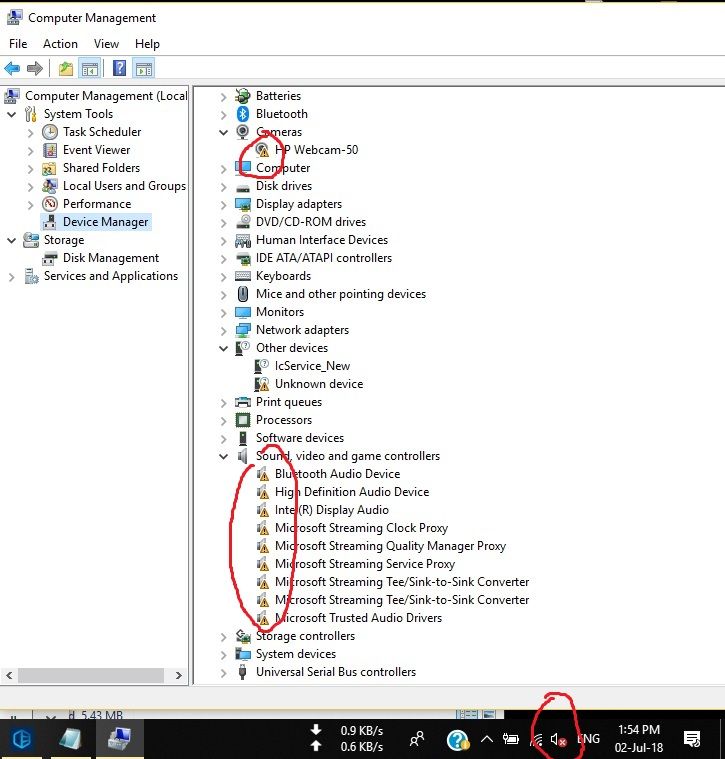The width and height of the screenshot is (725, 759).
Task: Click the battery power tray icon
Action: tap(511, 739)
